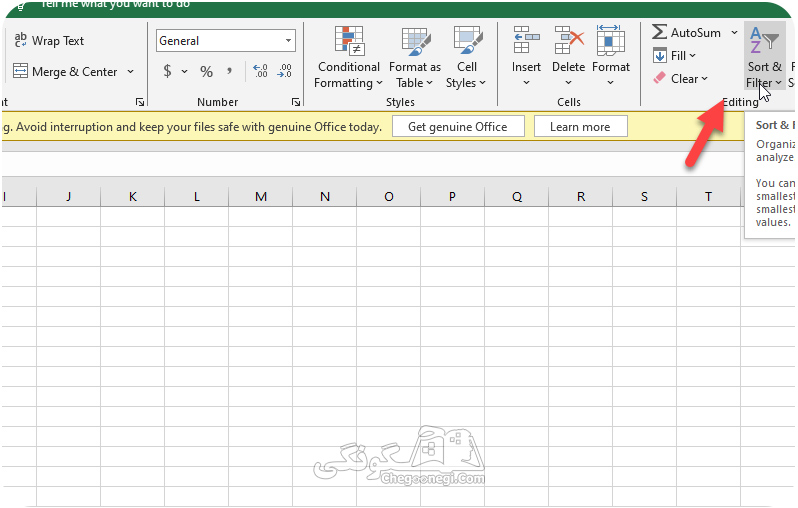Open Conditional Formatting menu
Screen dimensions: 798x508
pyautogui.click(x=349, y=57)
